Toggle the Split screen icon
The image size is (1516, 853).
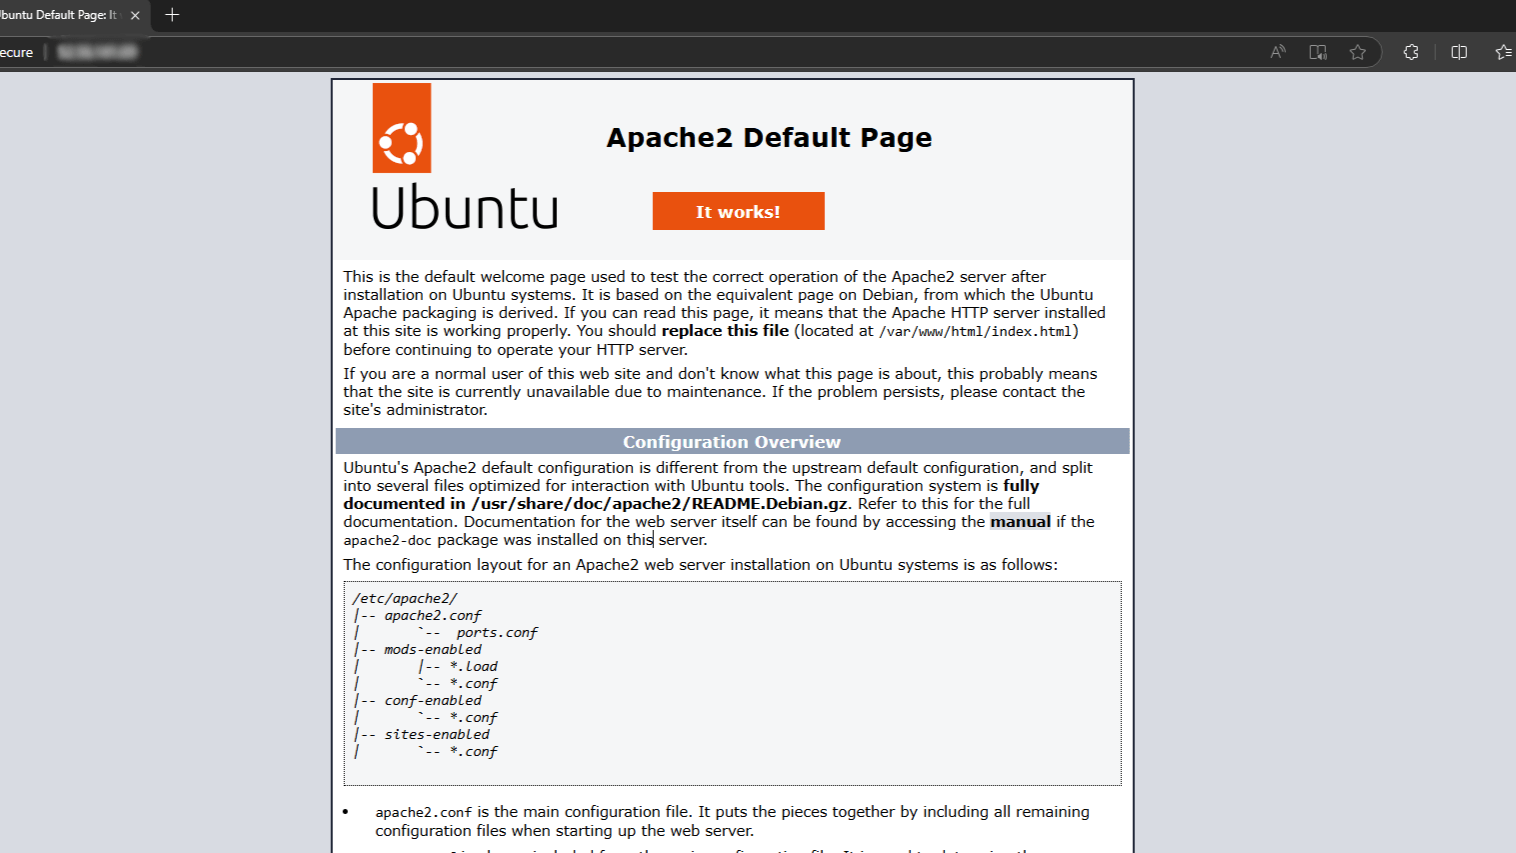pyautogui.click(x=1459, y=52)
